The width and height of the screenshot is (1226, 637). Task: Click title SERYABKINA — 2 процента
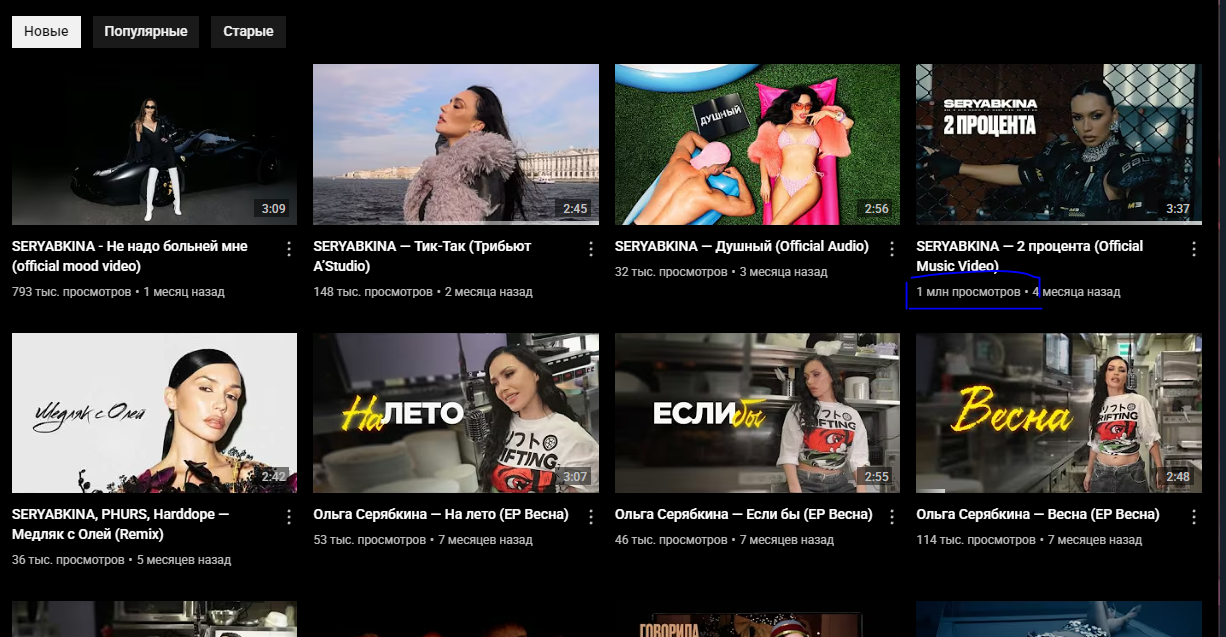(x=1030, y=256)
